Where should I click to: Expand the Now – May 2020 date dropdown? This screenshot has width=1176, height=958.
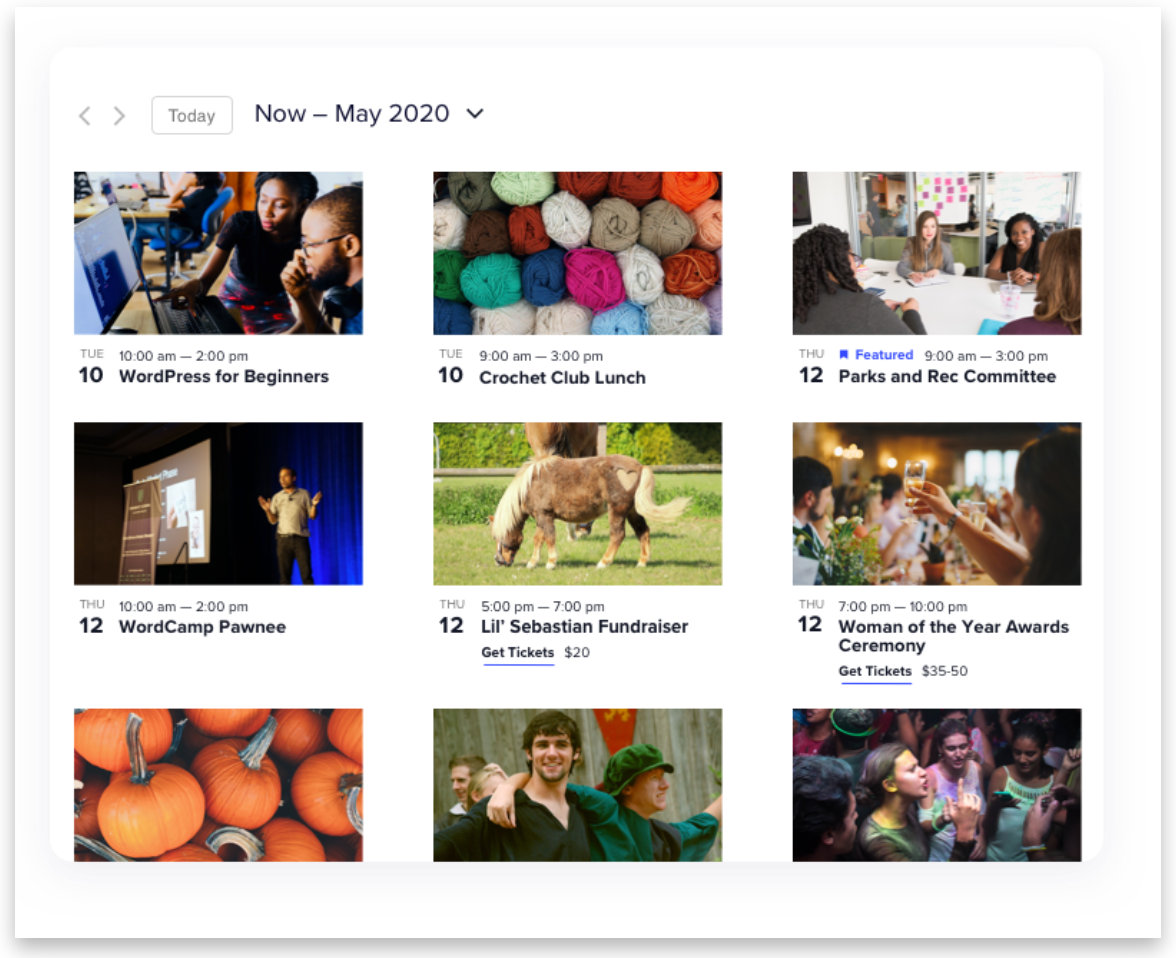[x=352, y=114]
